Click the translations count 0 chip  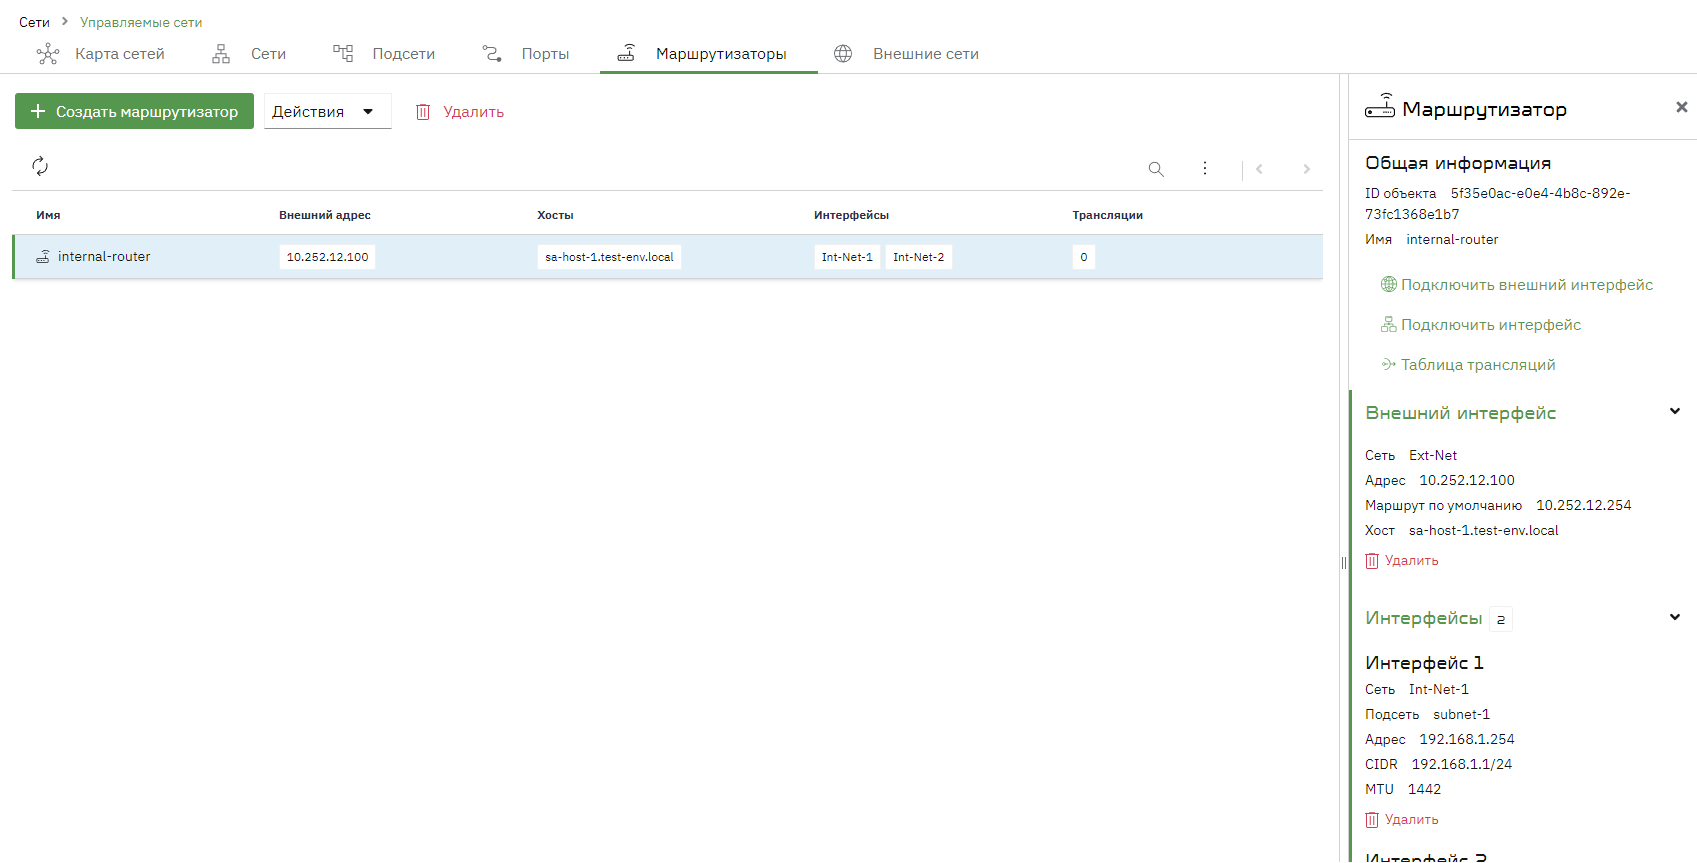click(1084, 257)
